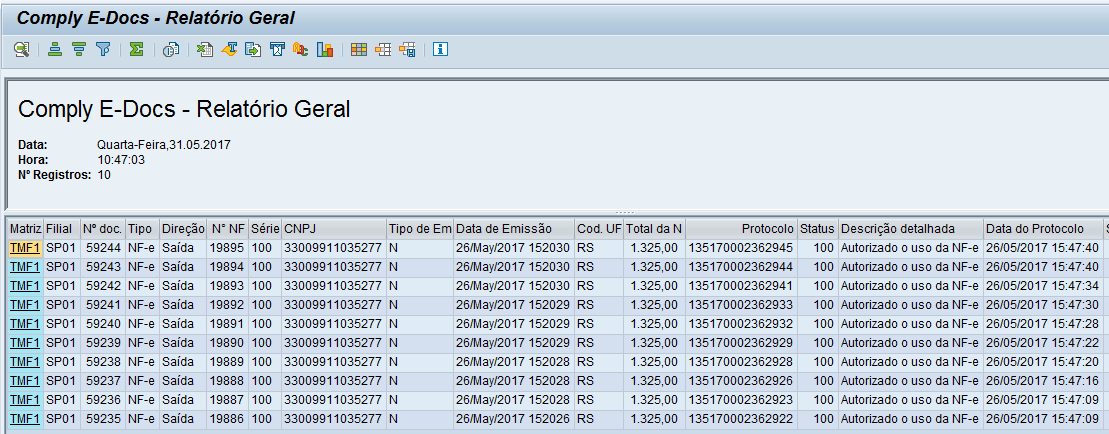
Task: Open the information 'i' icon
Action: [x=441, y=49]
